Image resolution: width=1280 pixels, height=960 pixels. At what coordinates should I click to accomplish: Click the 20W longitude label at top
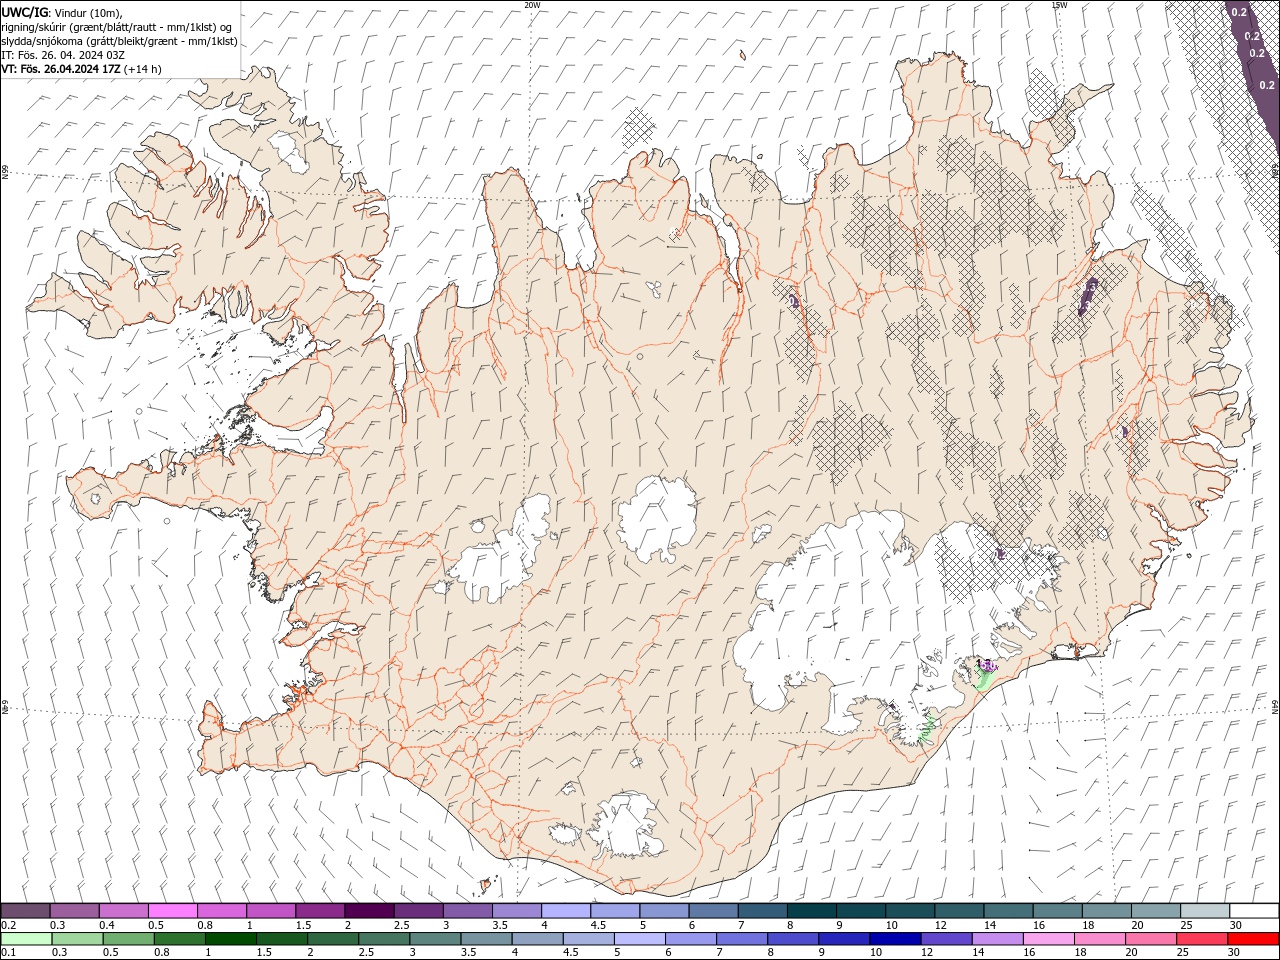[x=532, y=5]
